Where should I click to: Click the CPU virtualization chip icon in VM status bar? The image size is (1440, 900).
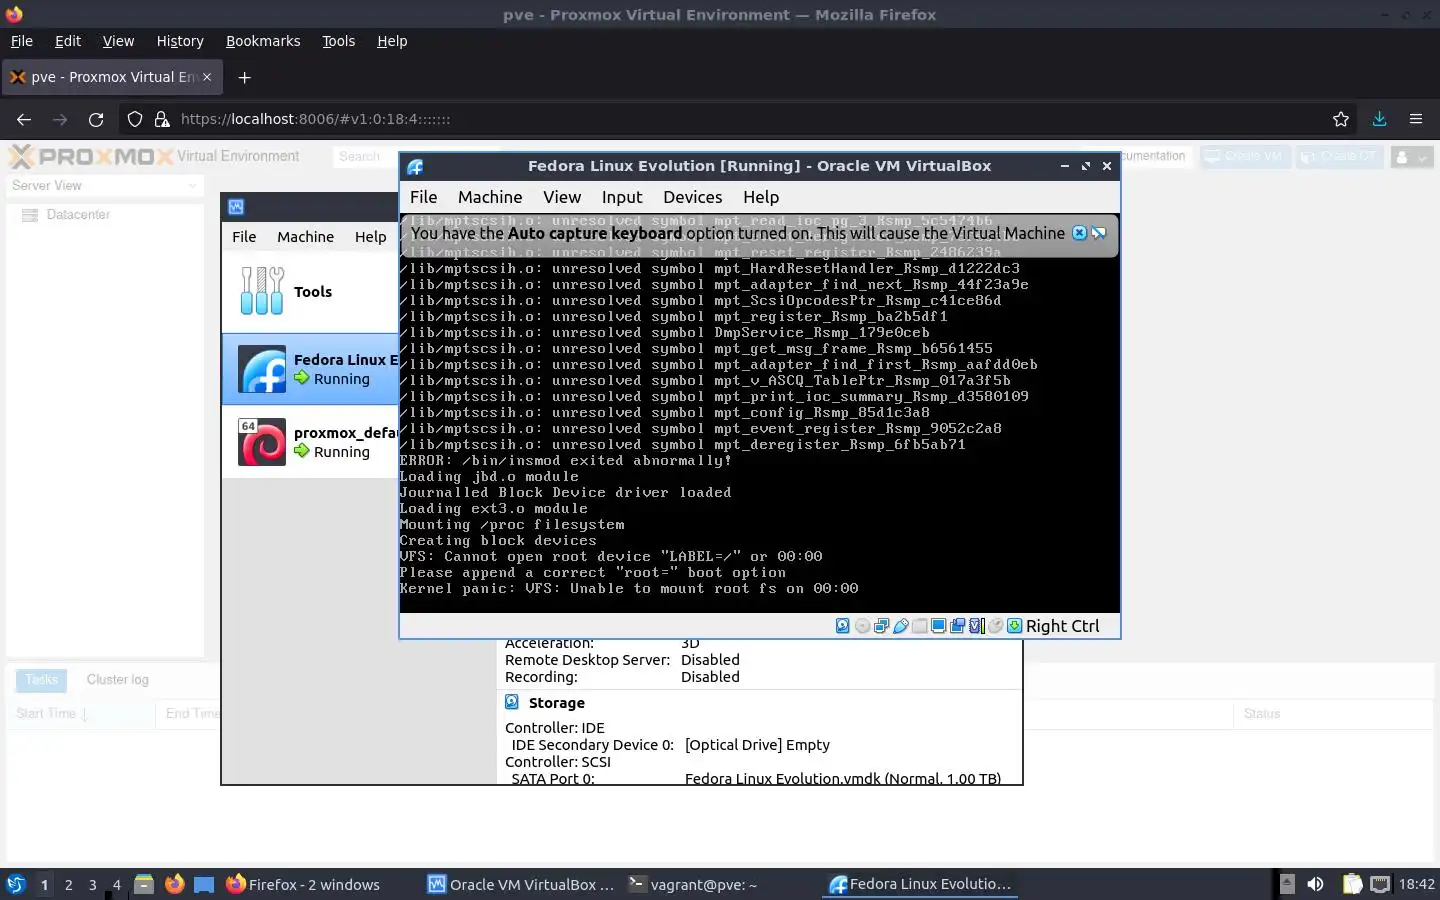coord(977,626)
